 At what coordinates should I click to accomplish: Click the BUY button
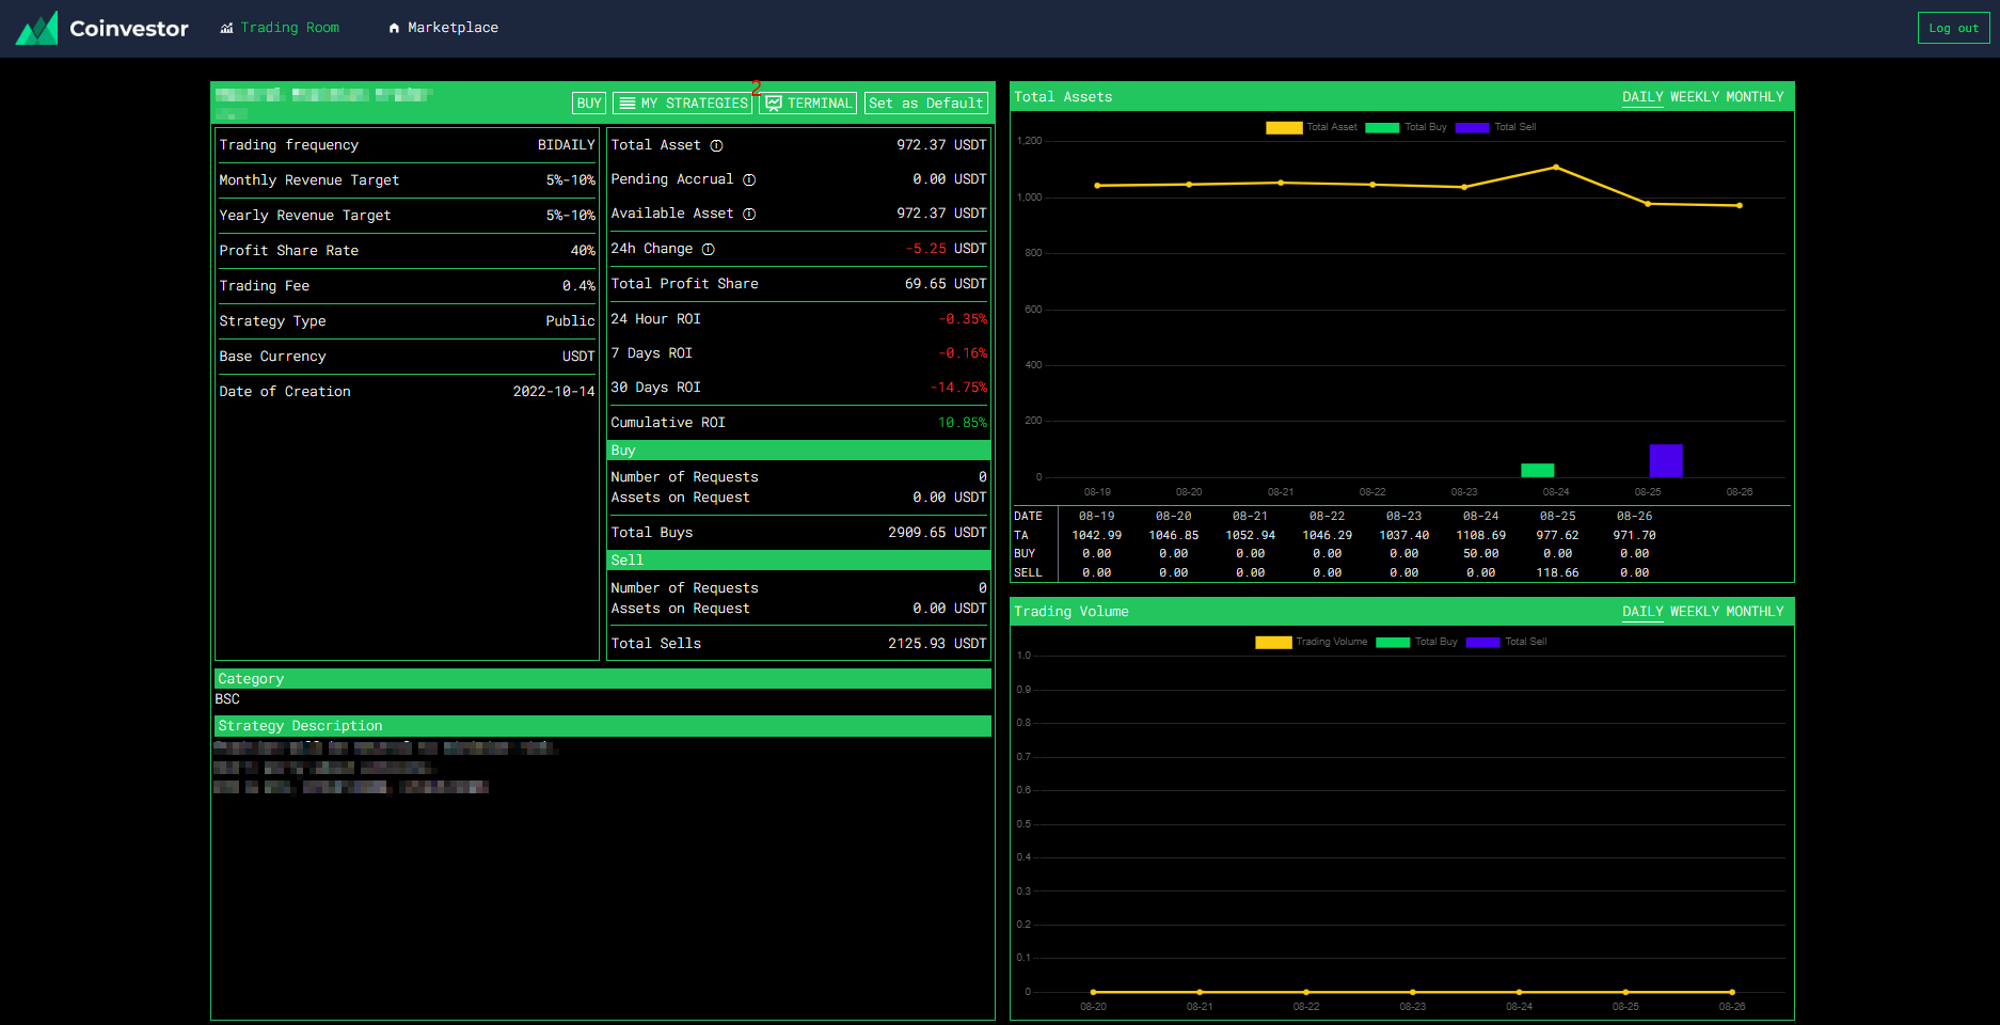click(589, 103)
